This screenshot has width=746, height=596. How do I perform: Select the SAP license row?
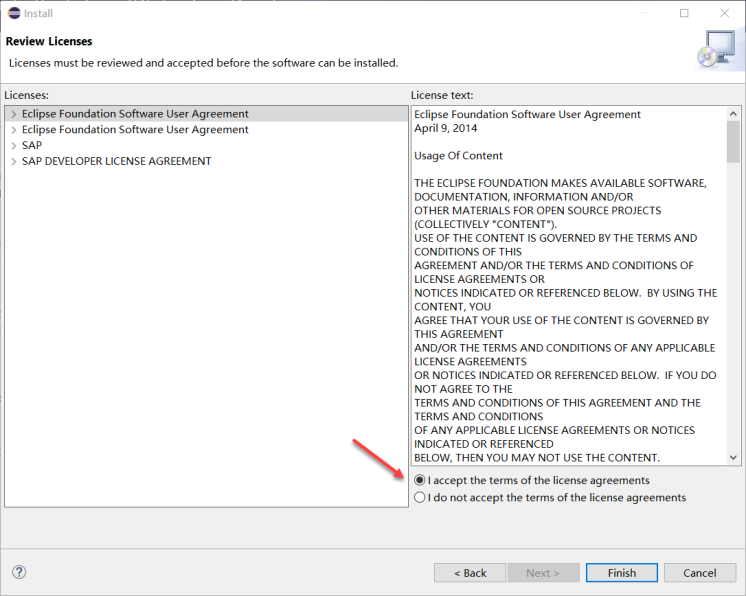tap(206, 145)
